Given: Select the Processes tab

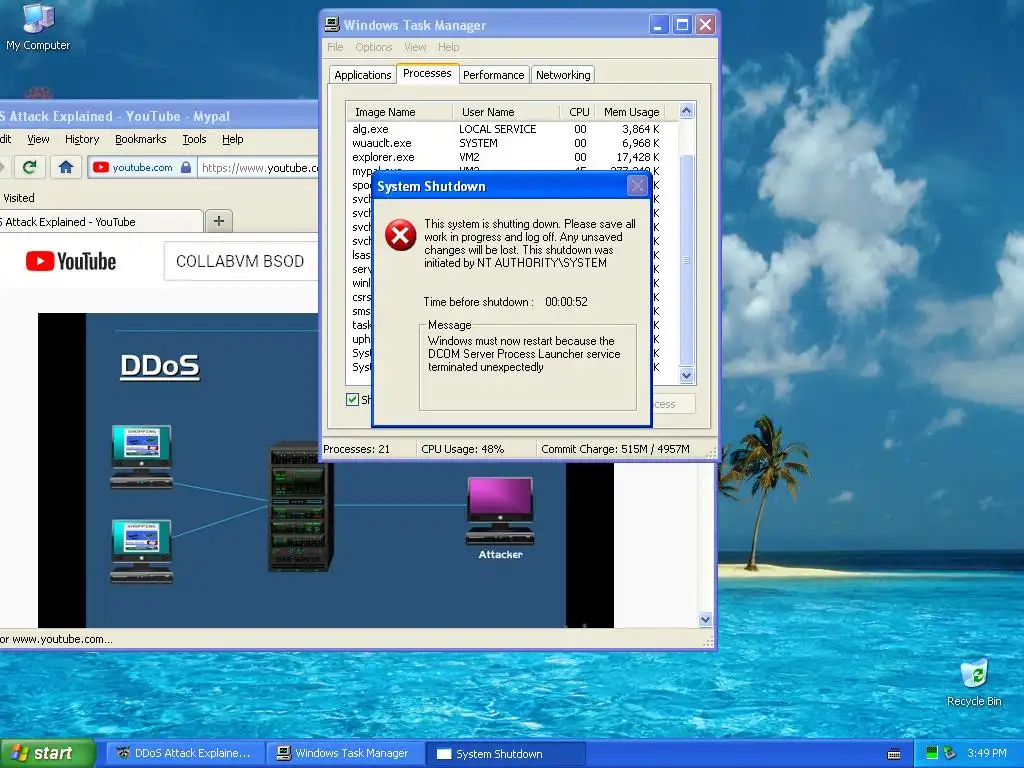Looking at the screenshot, I should [x=427, y=73].
